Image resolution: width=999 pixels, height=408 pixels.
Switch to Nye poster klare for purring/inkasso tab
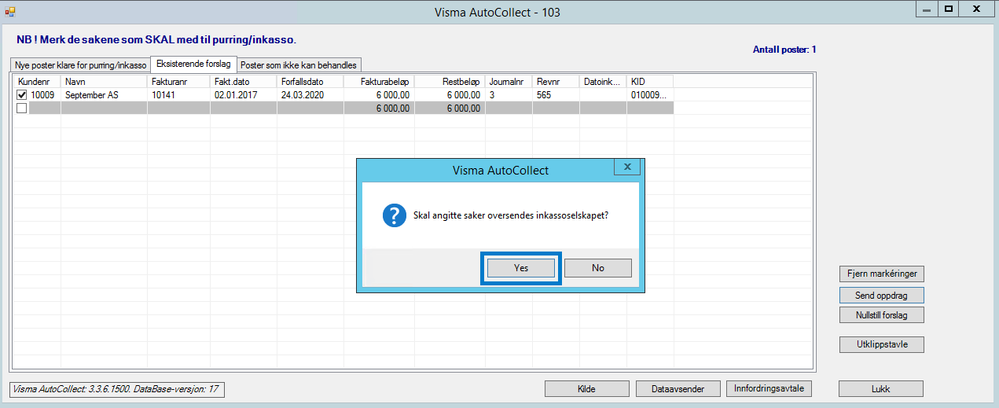pos(80,65)
